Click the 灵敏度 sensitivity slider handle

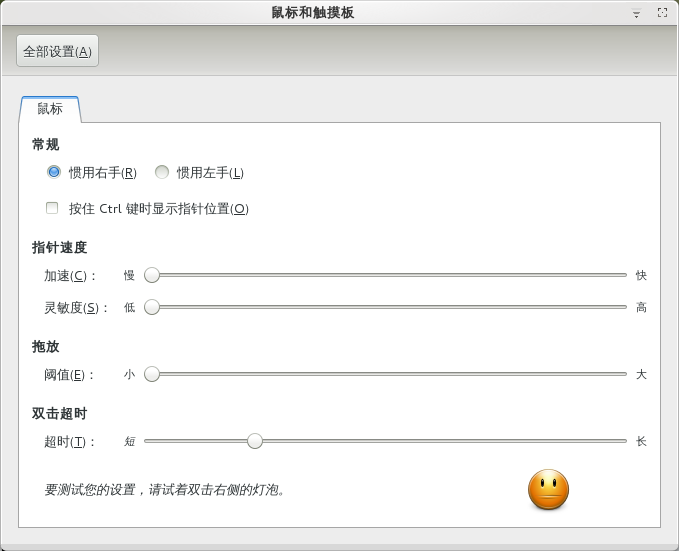(152, 307)
